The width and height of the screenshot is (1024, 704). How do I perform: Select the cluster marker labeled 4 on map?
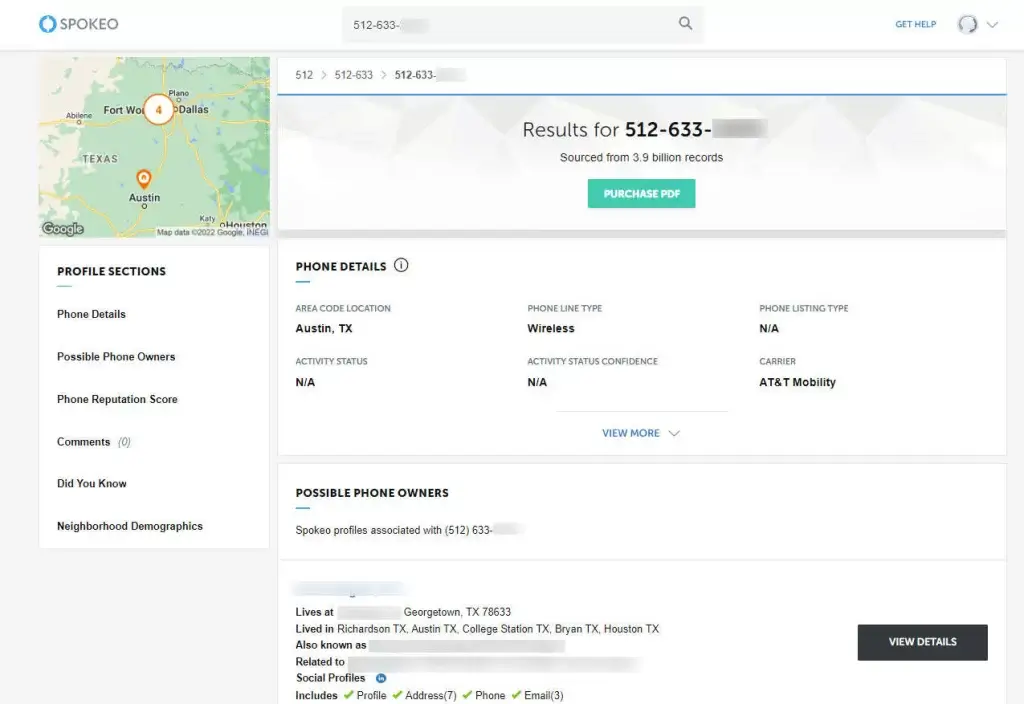coord(158,110)
